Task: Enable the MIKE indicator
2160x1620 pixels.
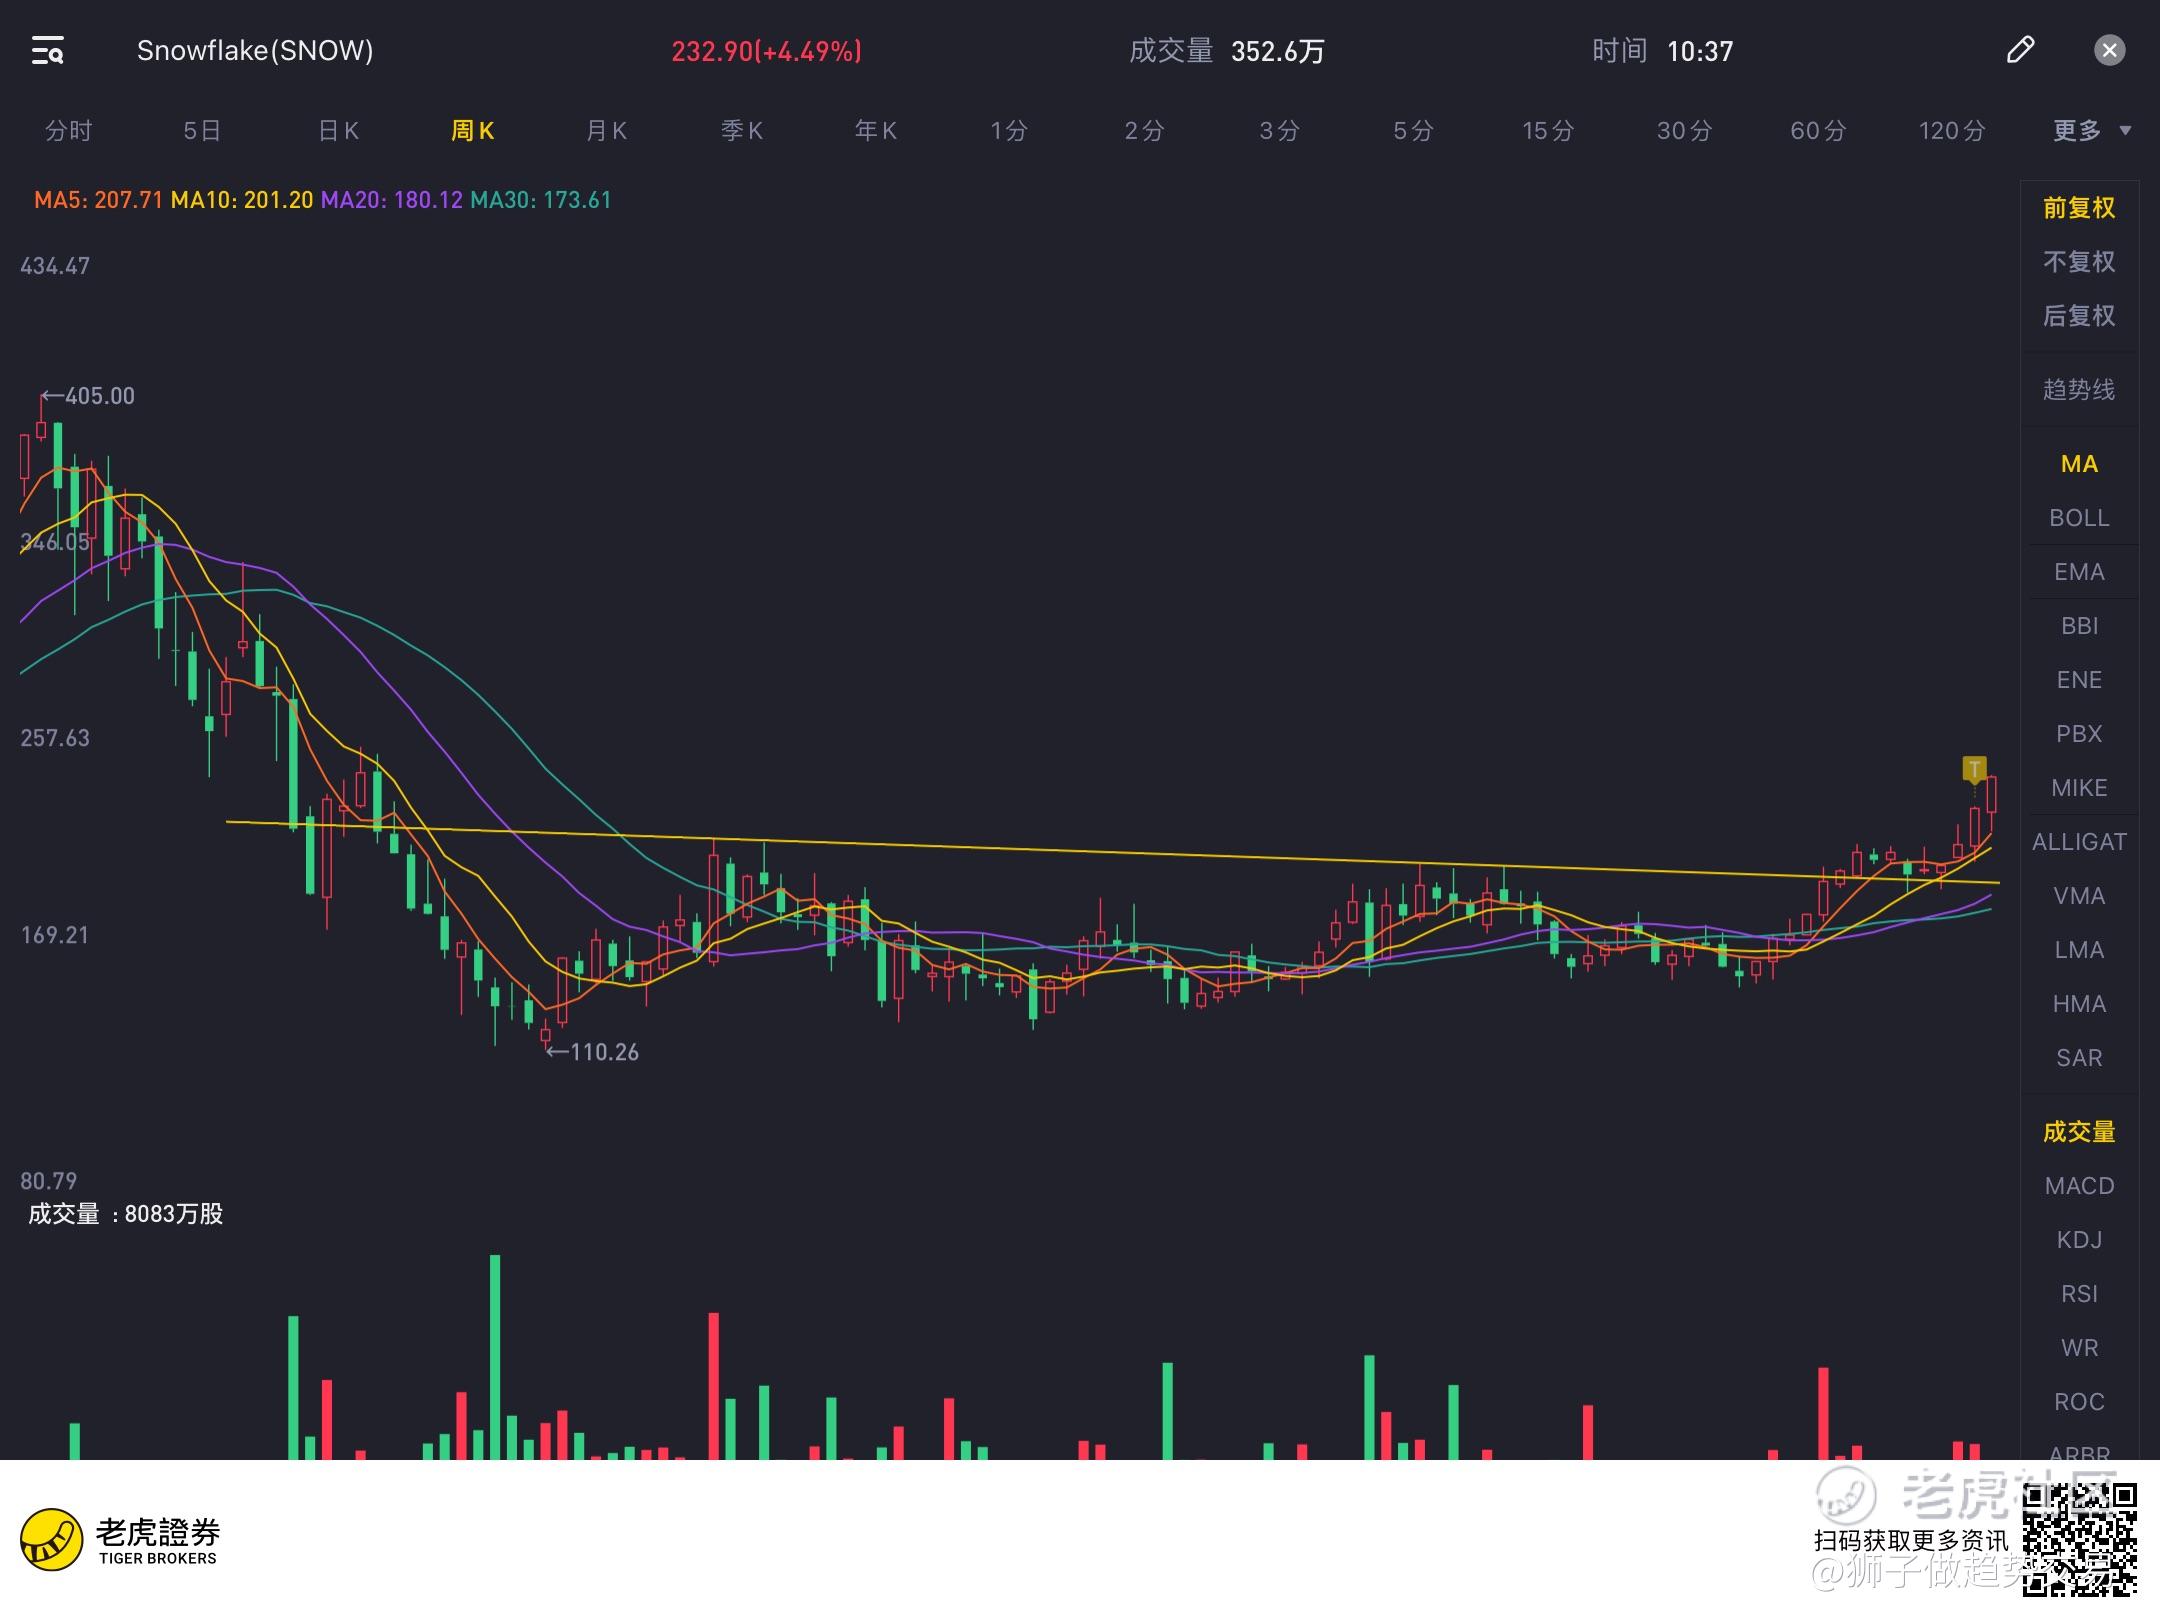Action: (x=2079, y=788)
